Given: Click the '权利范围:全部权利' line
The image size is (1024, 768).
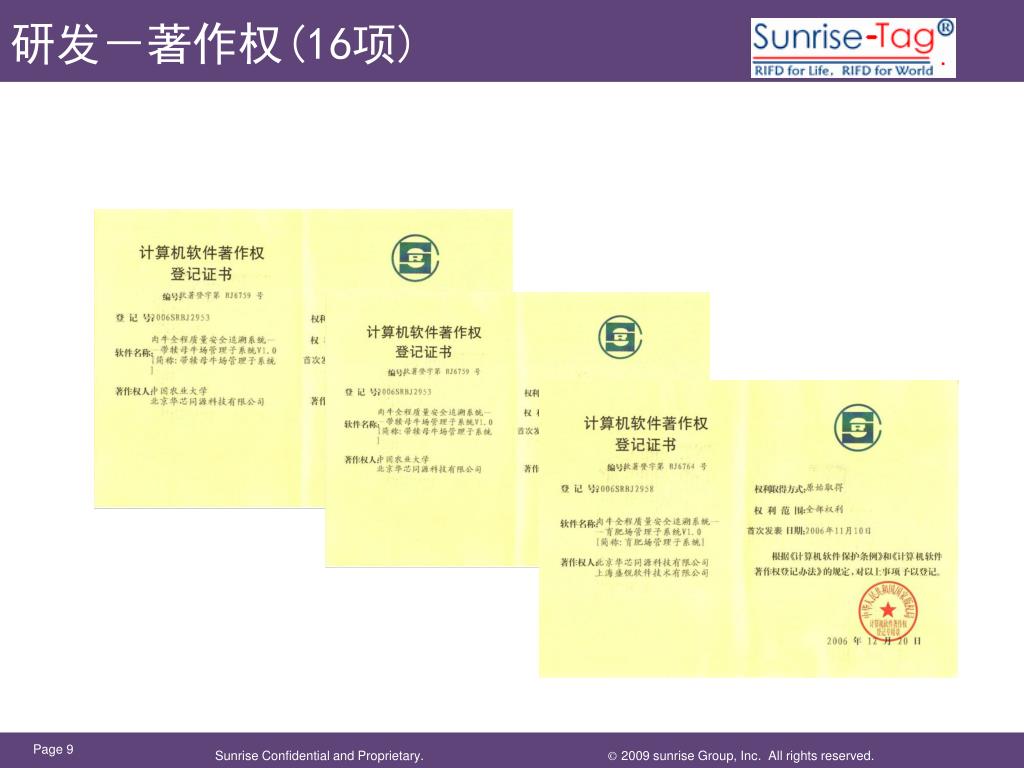Looking at the screenshot, I should [x=798, y=509].
